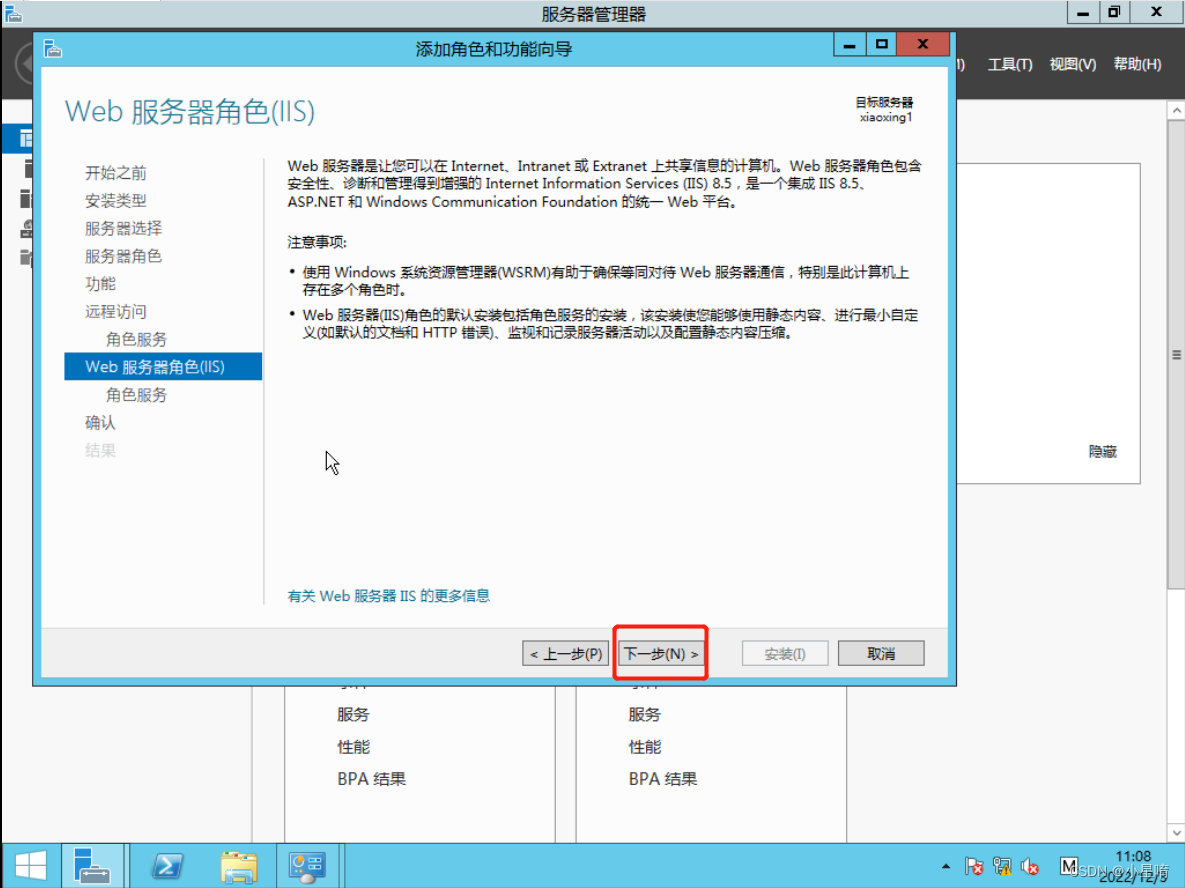This screenshot has width=1185, height=888.
Task: Open File Explorer from taskbar
Action: (x=239, y=866)
